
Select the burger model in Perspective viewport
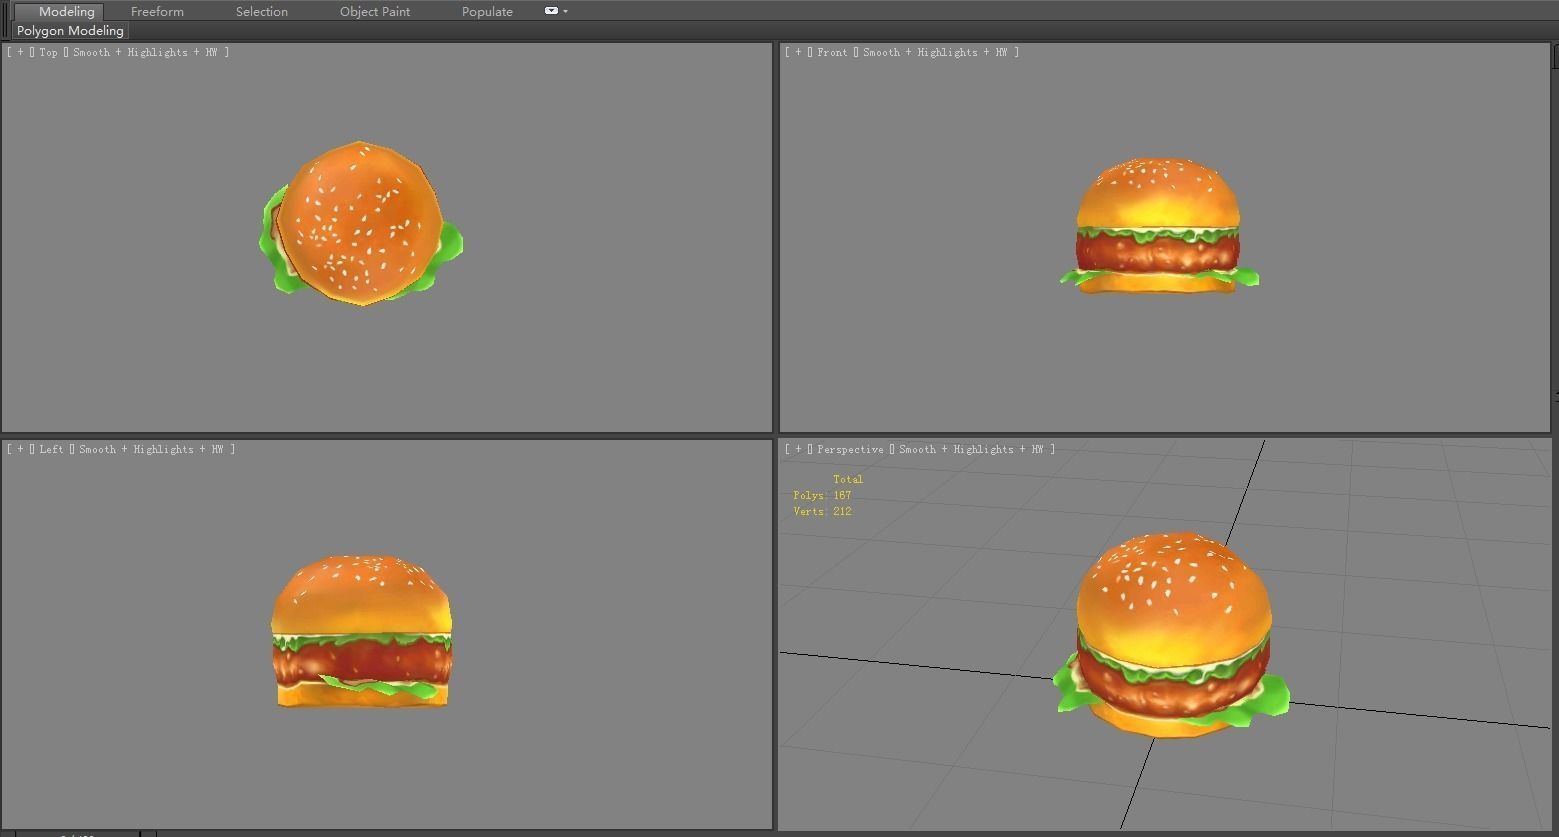coord(1172,635)
